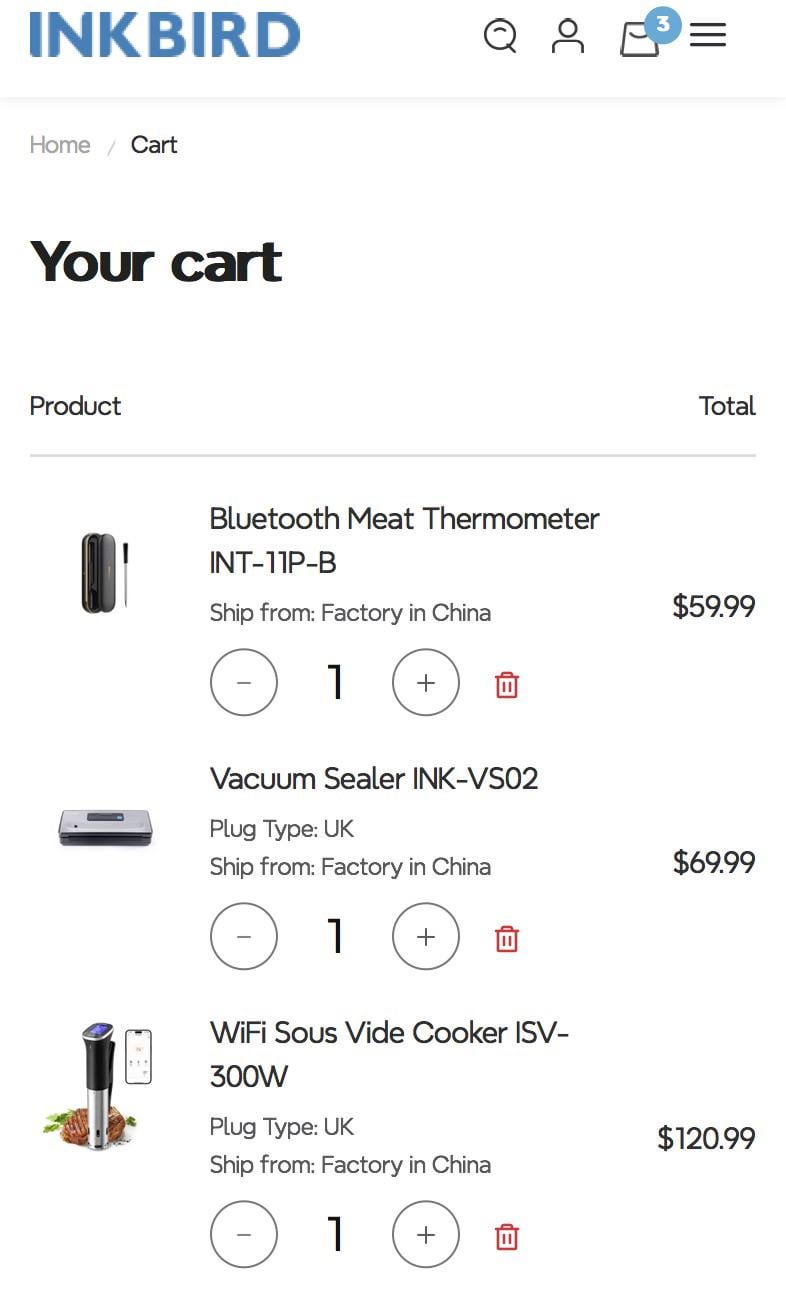Increase Vacuum Sealer quantity

click(x=426, y=937)
